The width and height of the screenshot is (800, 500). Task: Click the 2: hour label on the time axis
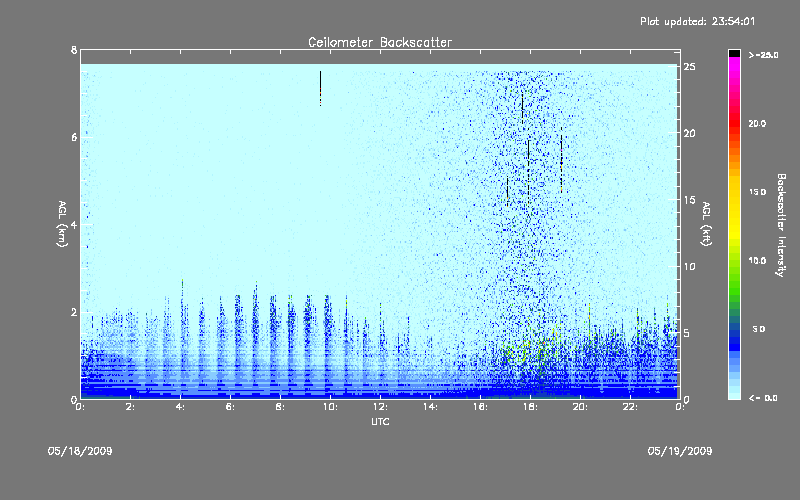click(131, 407)
